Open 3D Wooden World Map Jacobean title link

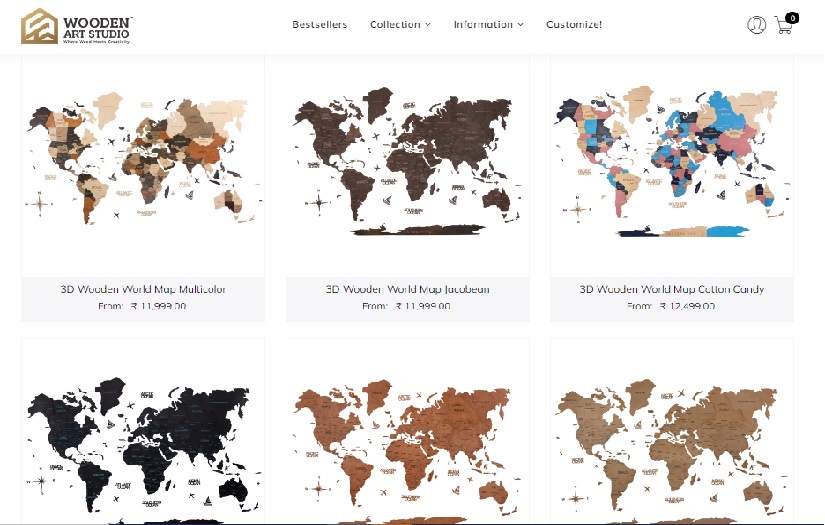[x=408, y=289]
